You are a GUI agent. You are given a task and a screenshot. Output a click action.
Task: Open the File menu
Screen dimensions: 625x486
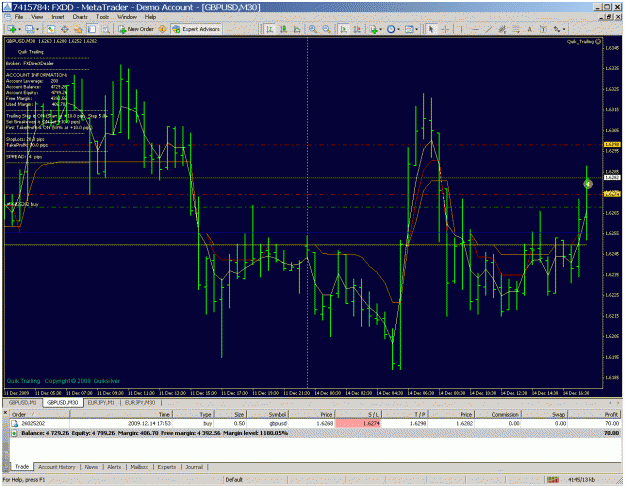[19, 17]
